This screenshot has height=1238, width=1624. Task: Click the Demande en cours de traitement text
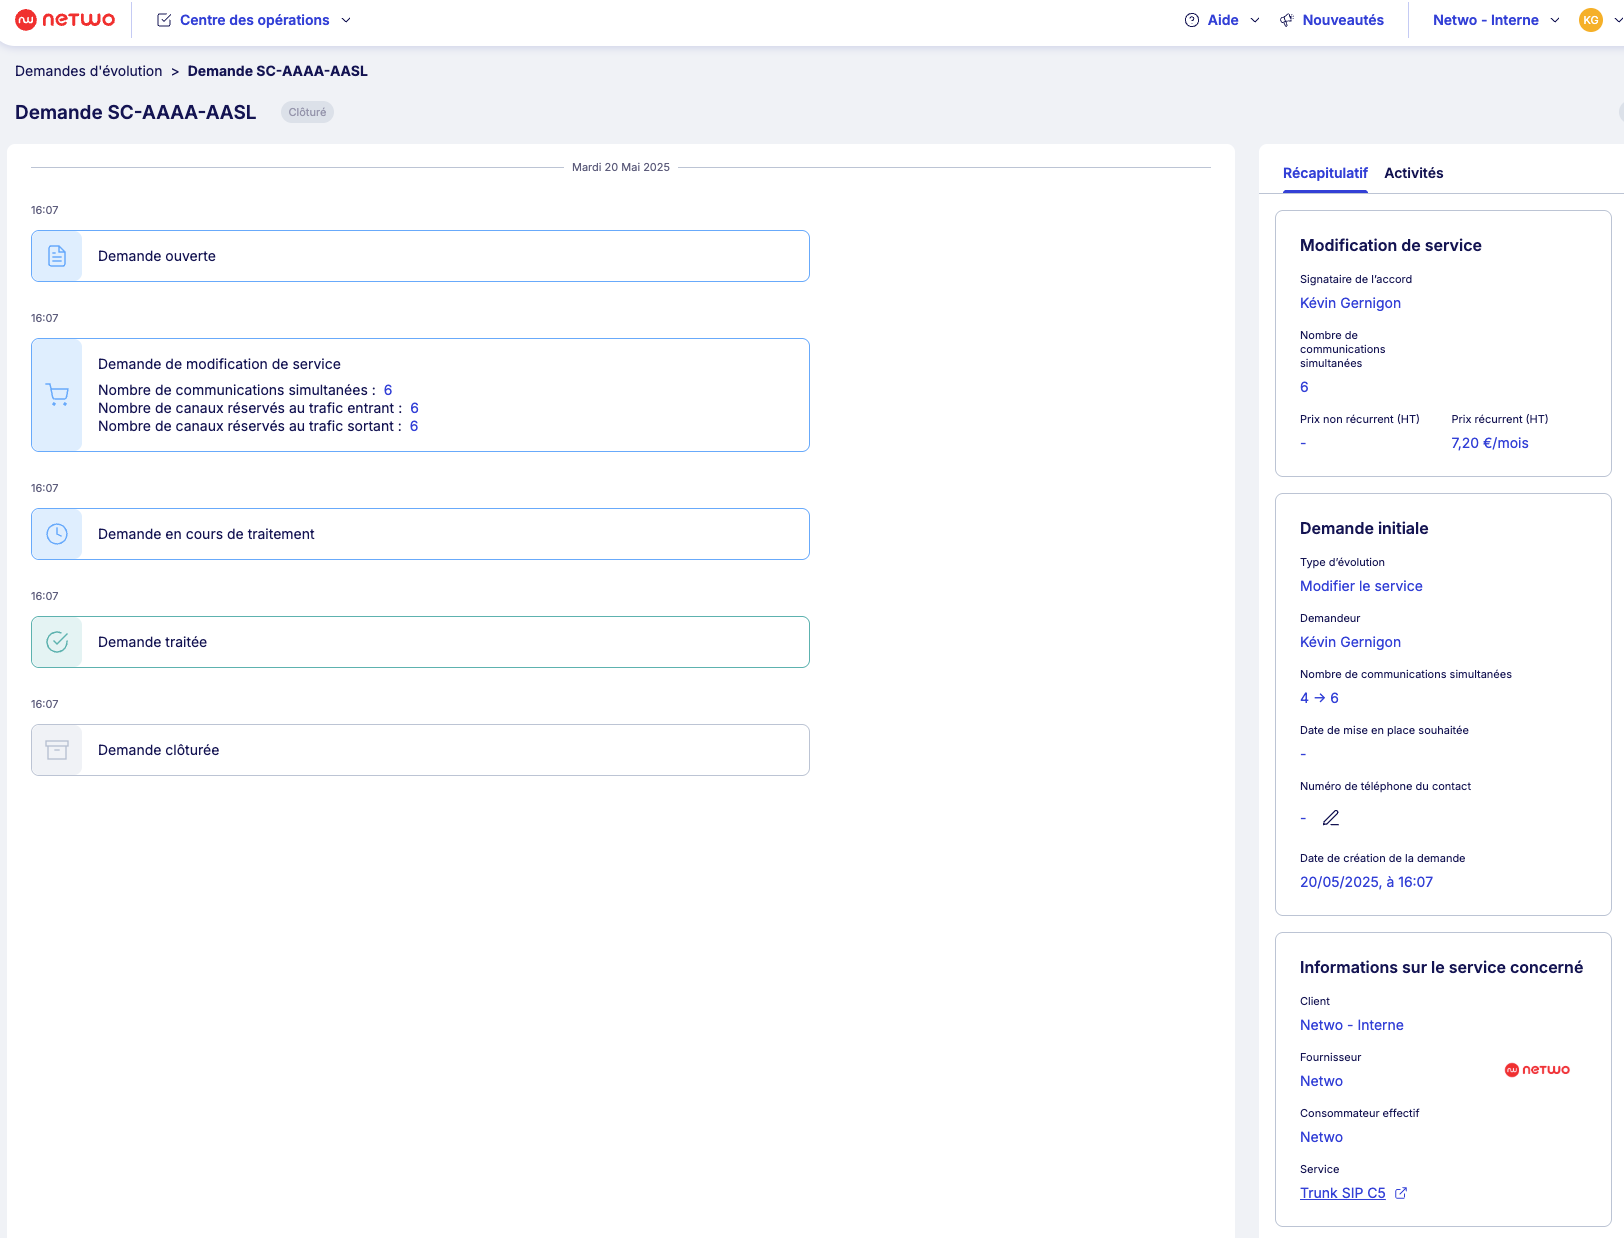coord(206,534)
